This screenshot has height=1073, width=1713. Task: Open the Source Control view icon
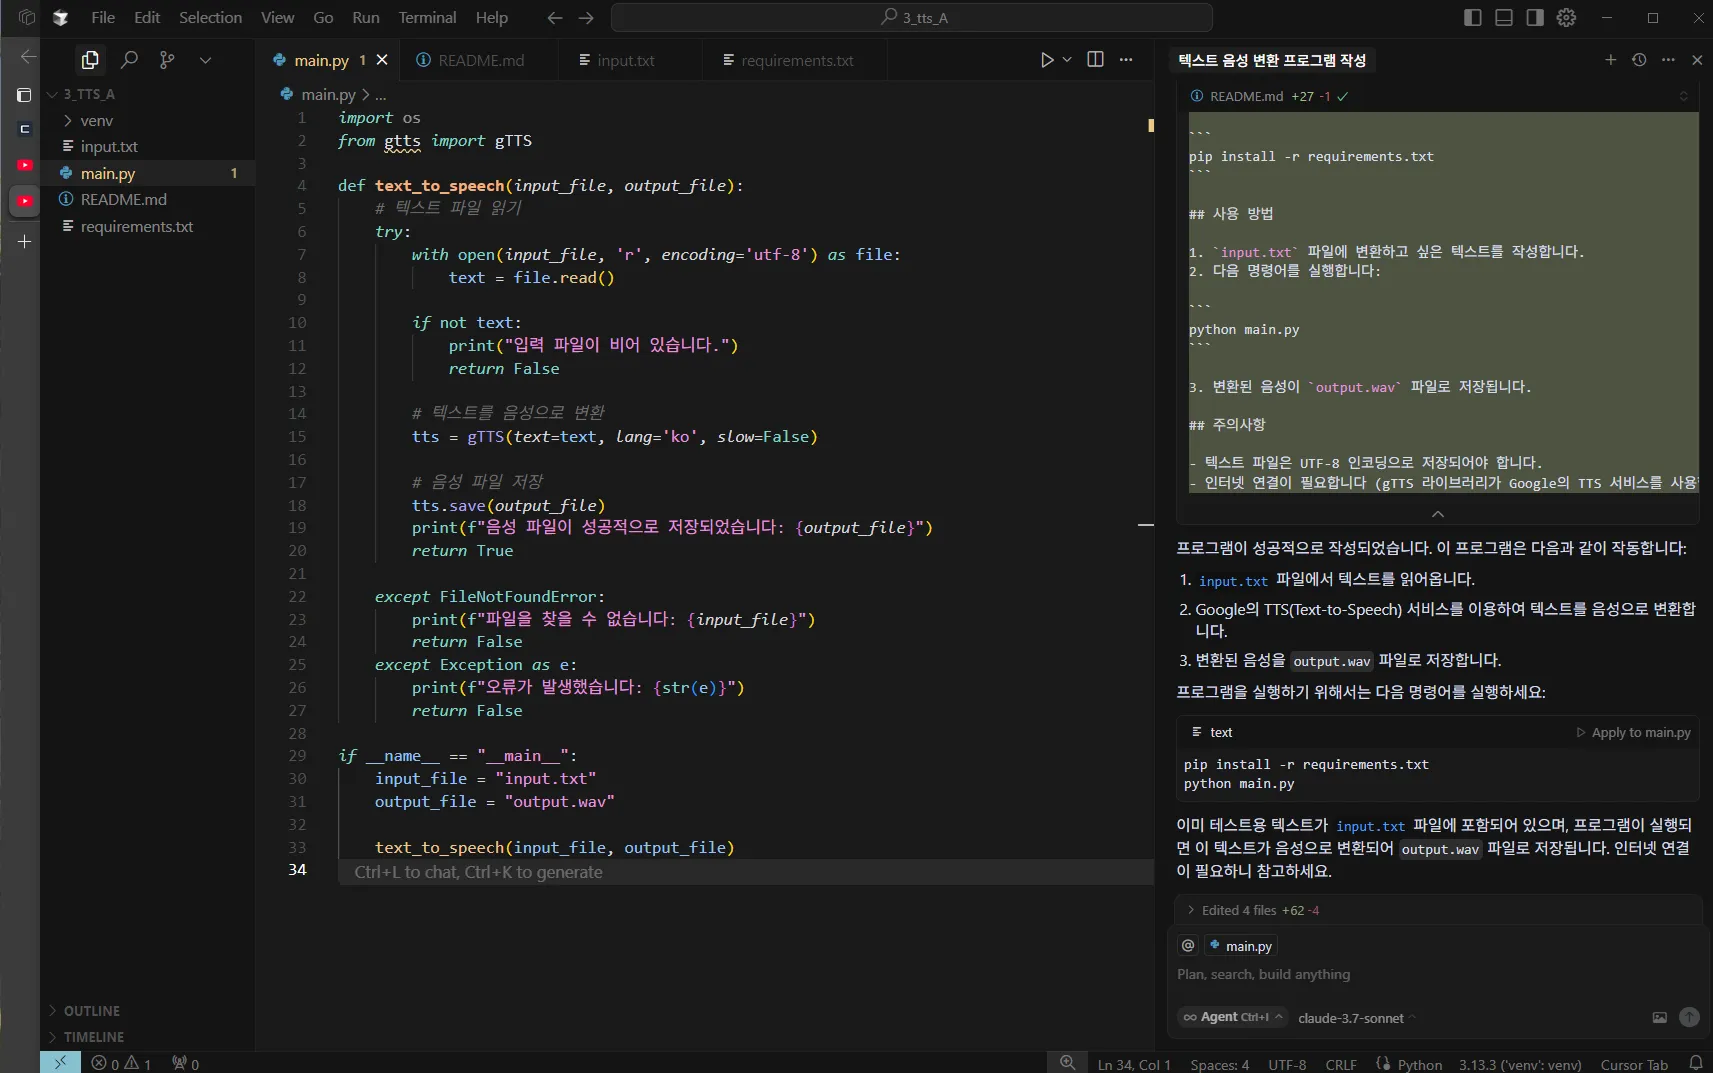click(167, 60)
